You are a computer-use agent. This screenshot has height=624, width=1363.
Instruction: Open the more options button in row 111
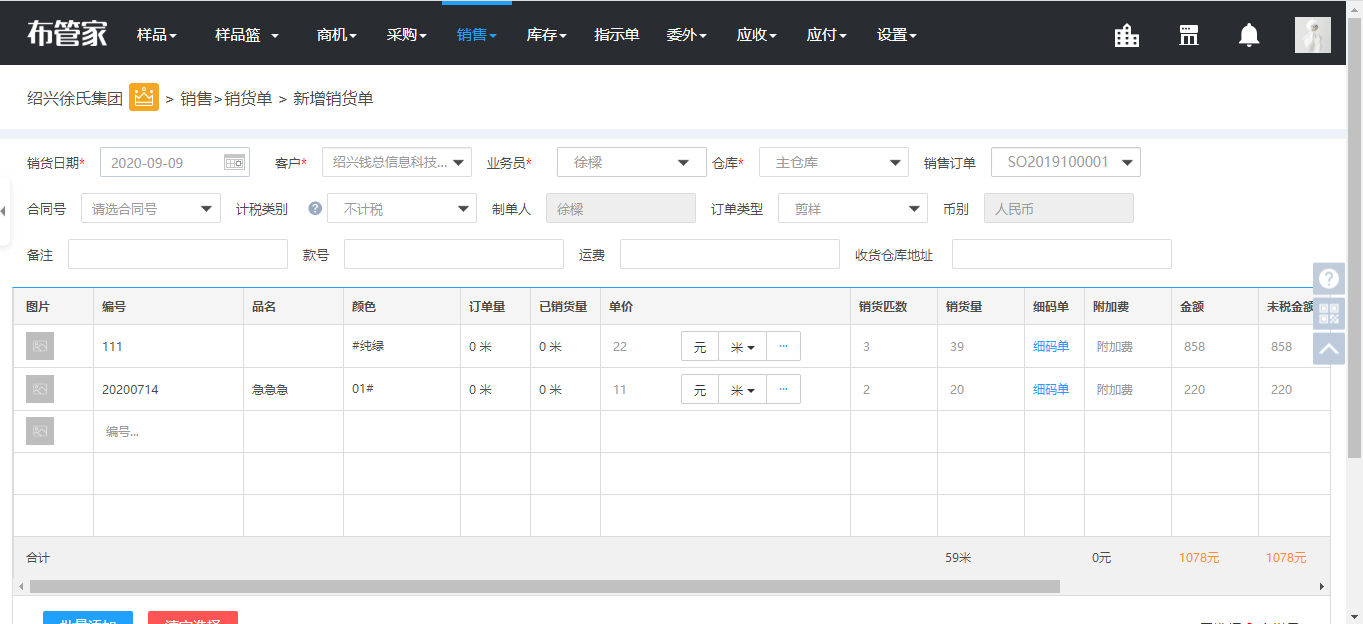[x=783, y=346]
